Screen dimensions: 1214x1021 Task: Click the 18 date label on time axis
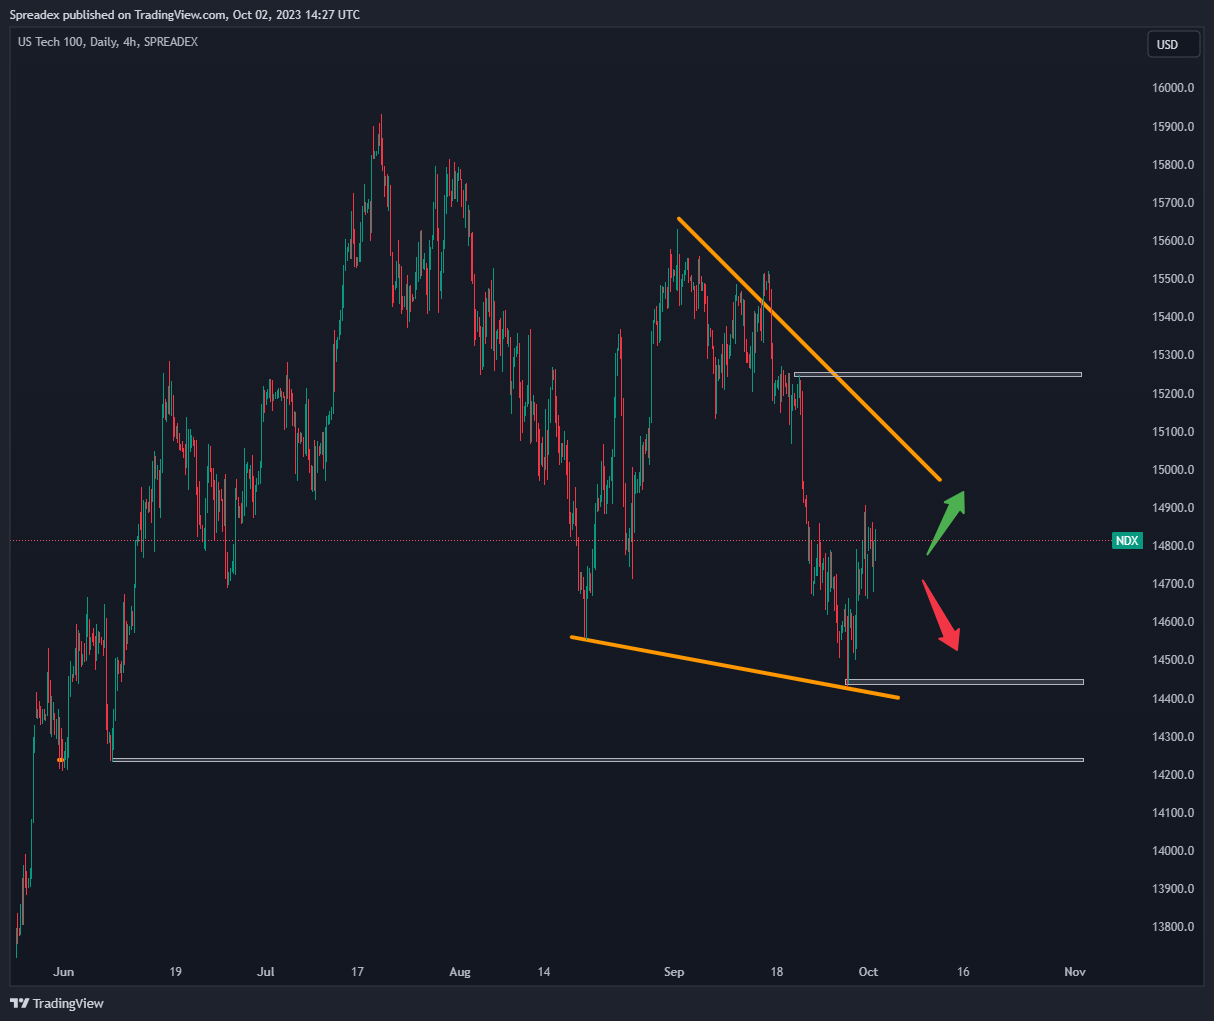pos(777,972)
